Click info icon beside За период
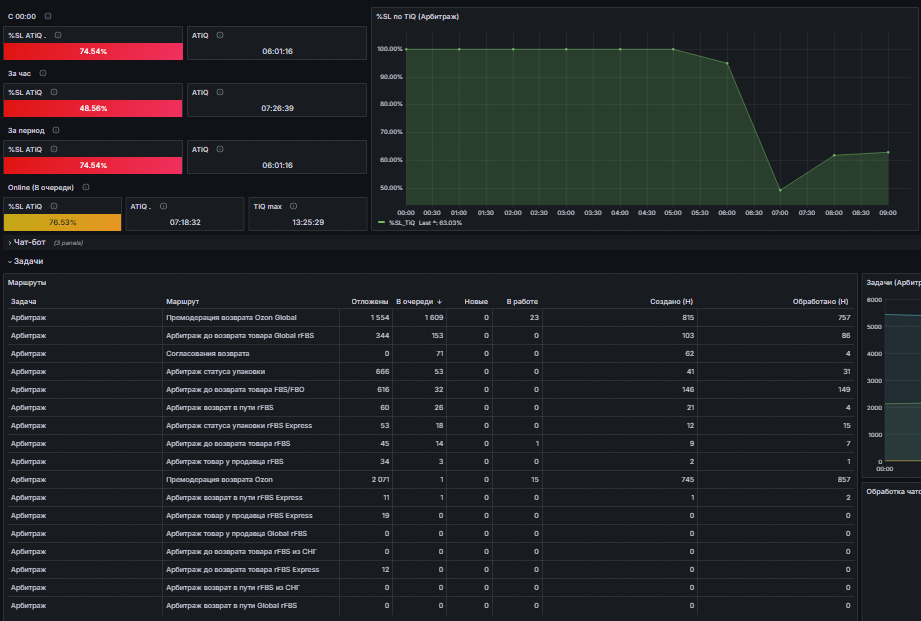This screenshot has height=621, width=921. (56, 130)
